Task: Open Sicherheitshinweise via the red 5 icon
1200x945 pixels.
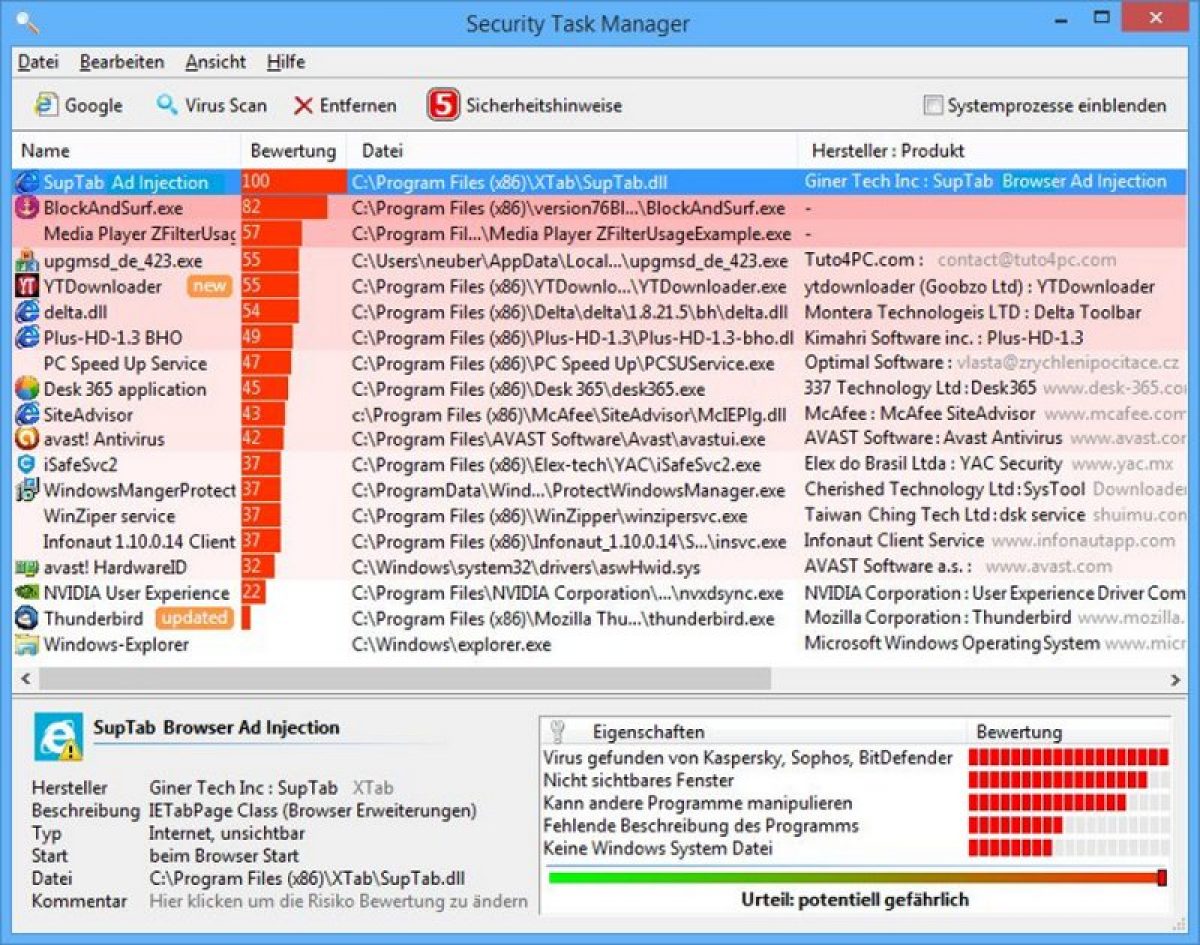Action: pyautogui.click(x=445, y=105)
